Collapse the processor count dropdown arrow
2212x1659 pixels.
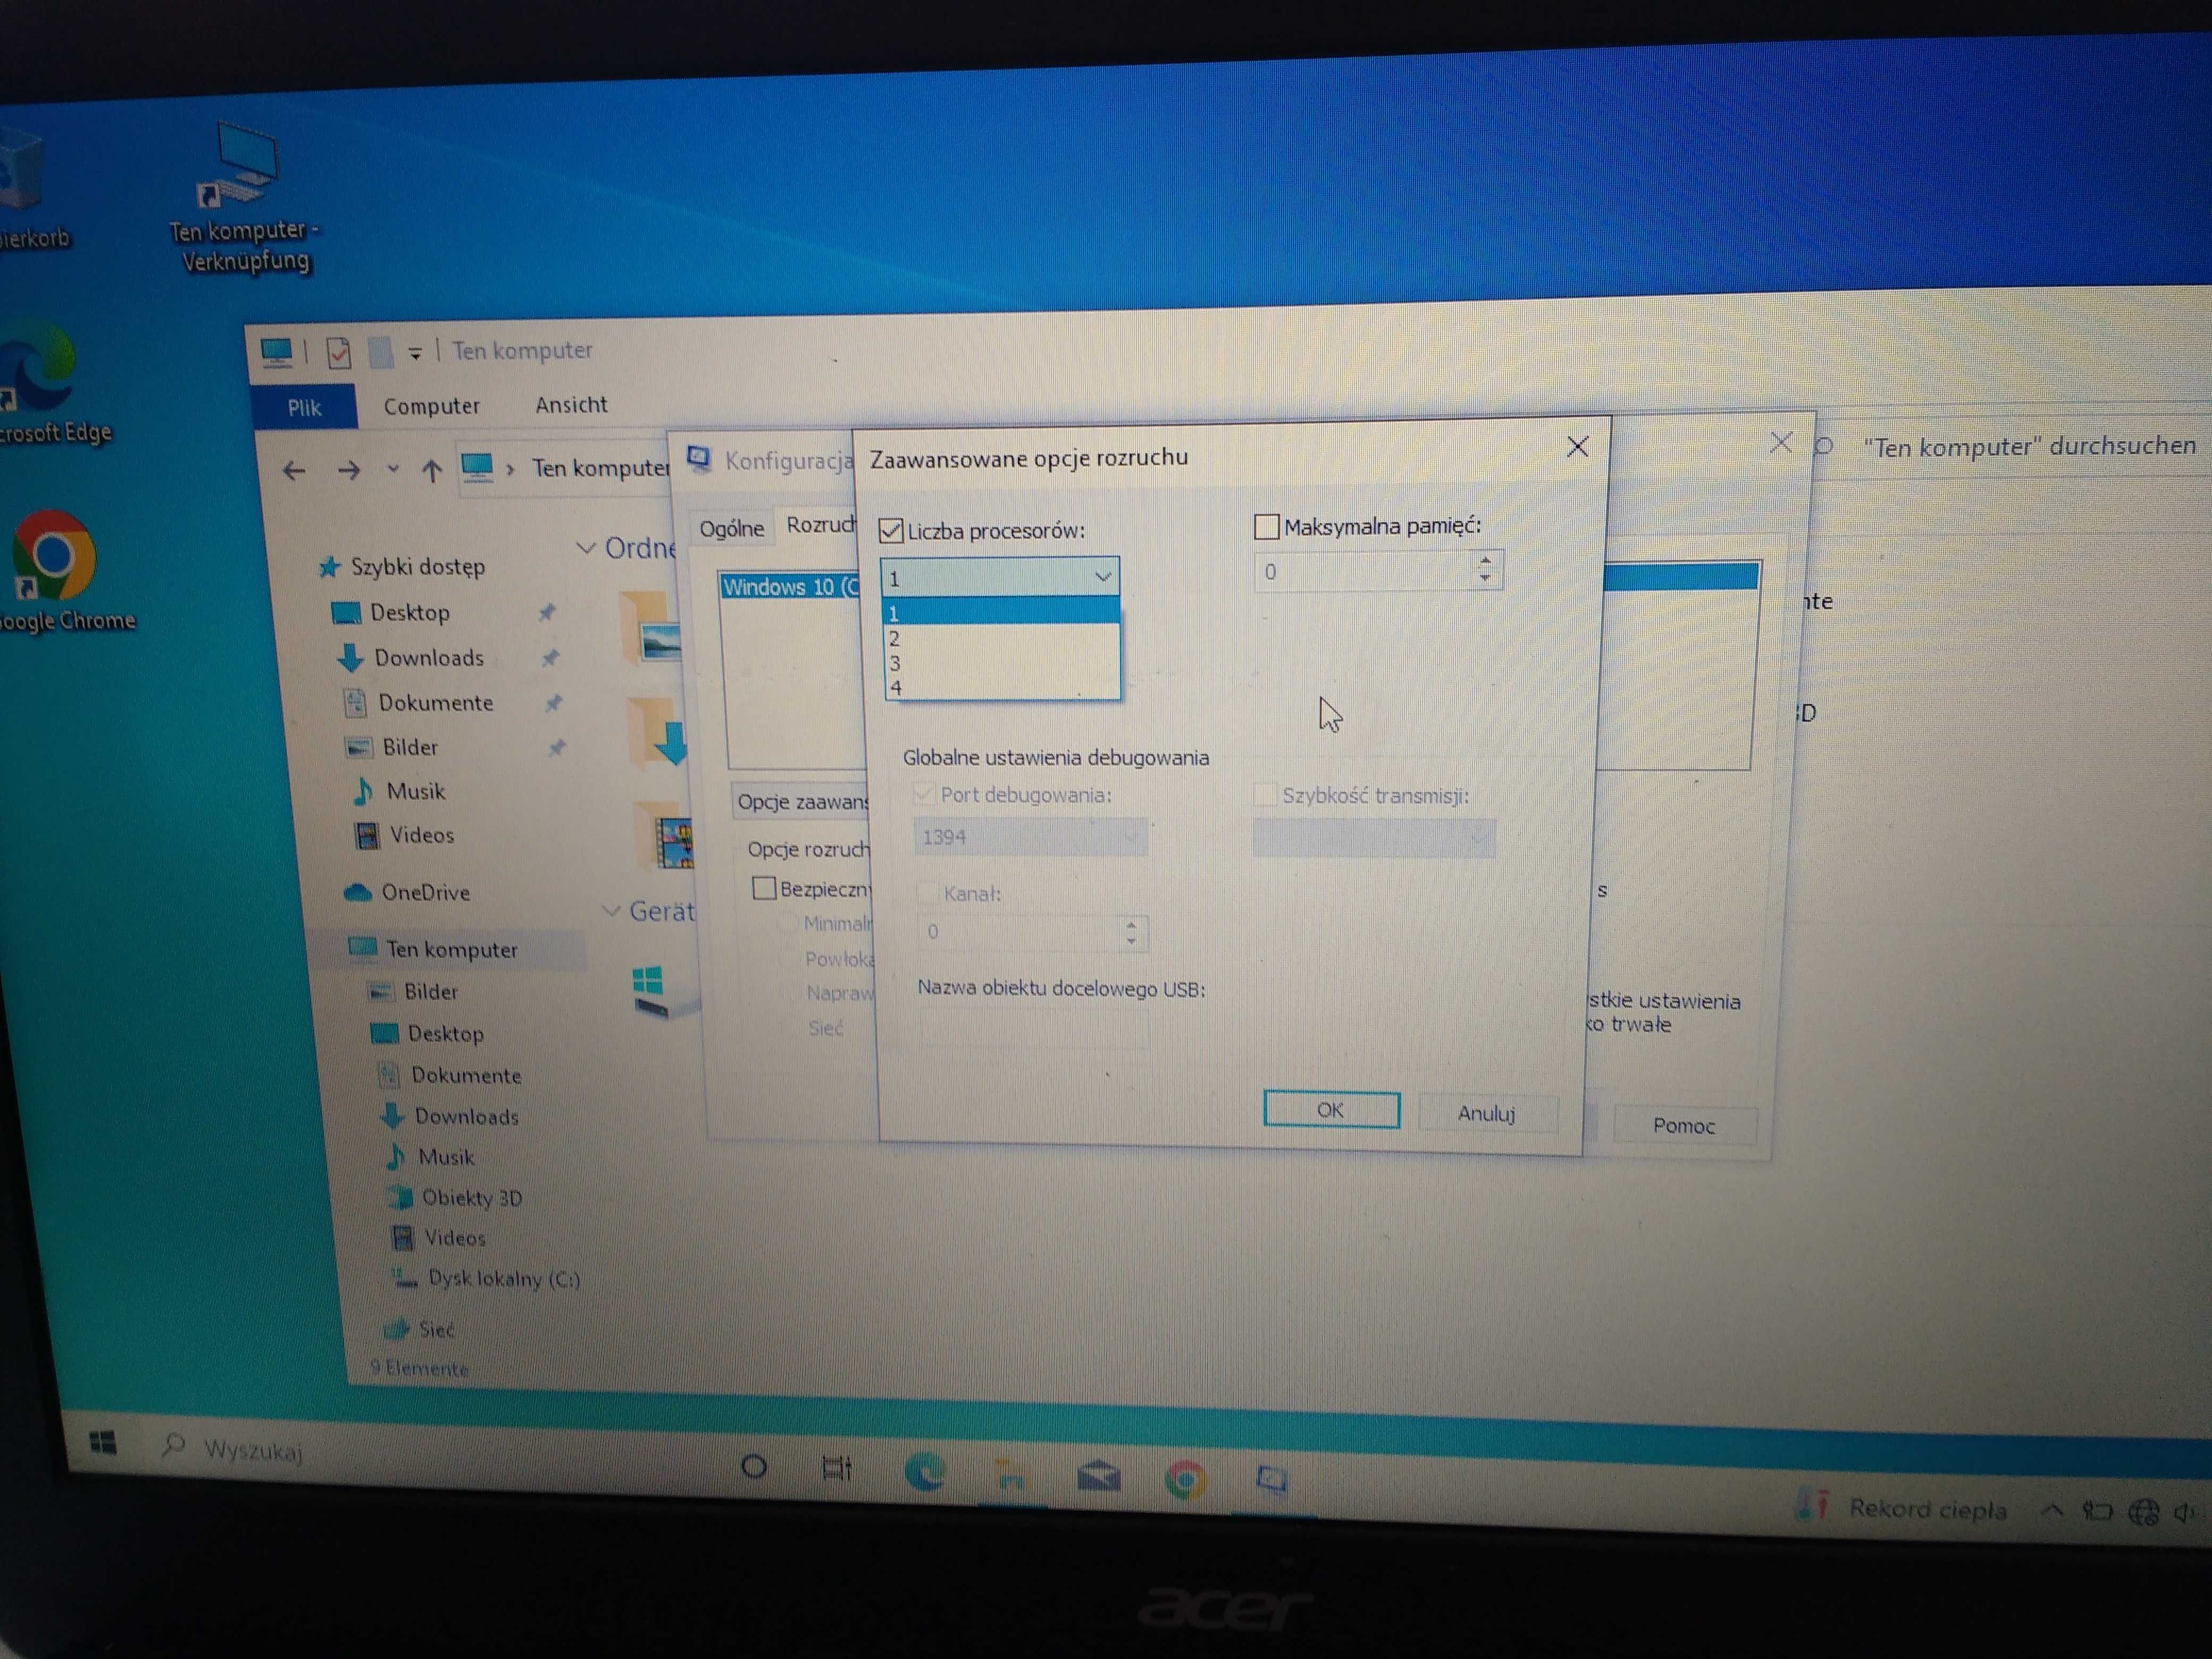(1102, 577)
